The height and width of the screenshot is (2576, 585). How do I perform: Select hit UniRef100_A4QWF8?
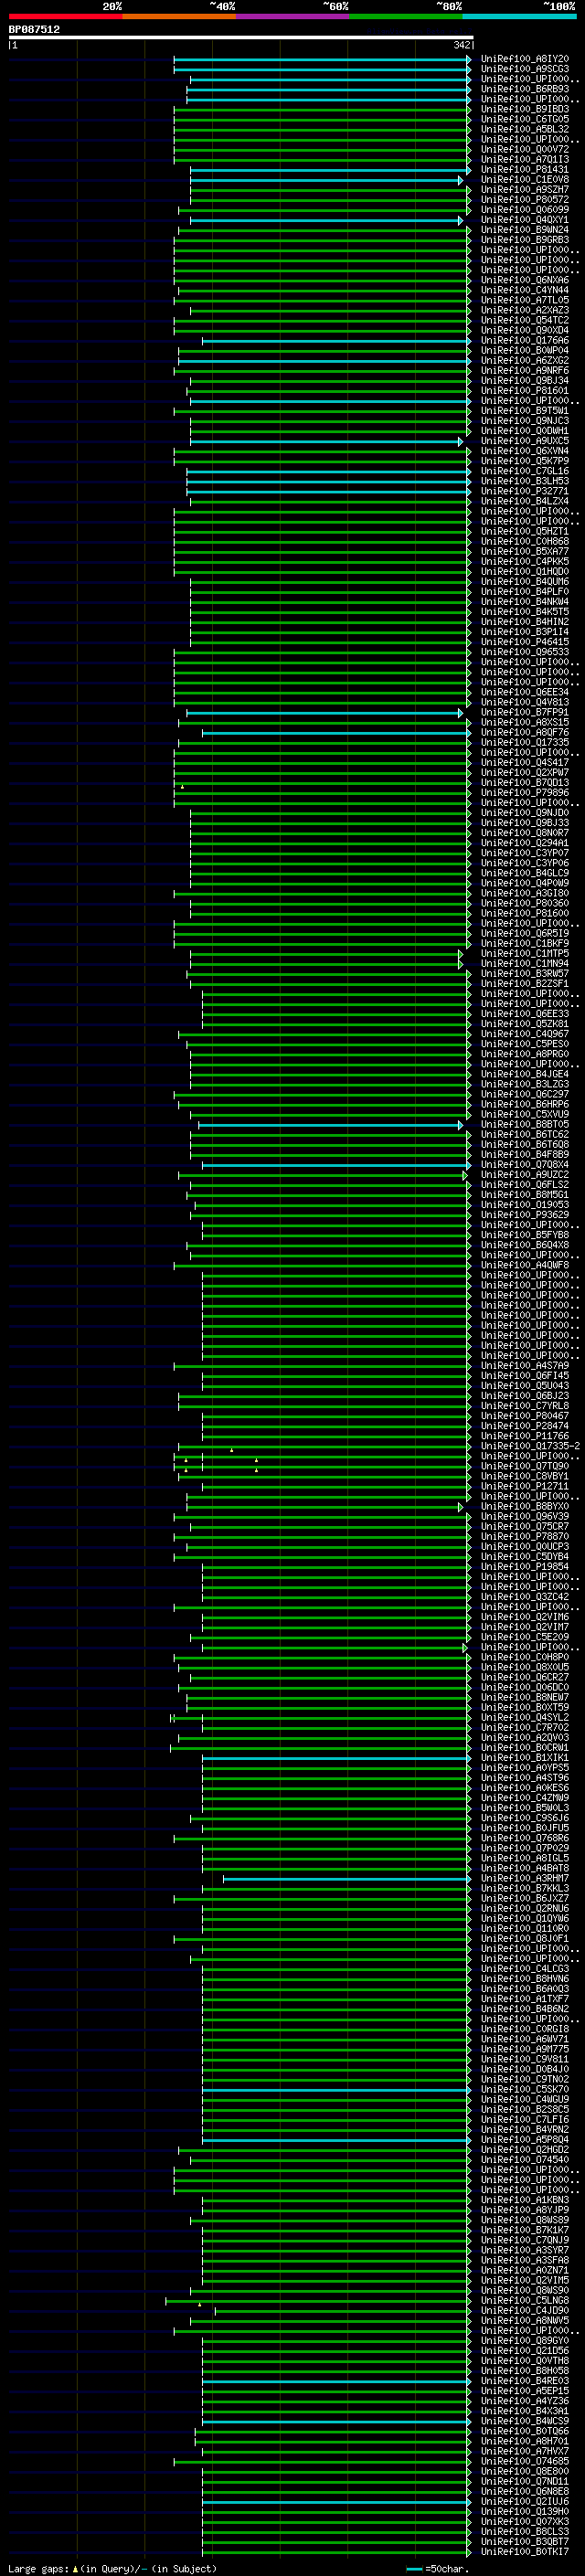pyautogui.click(x=525, y=1265)
